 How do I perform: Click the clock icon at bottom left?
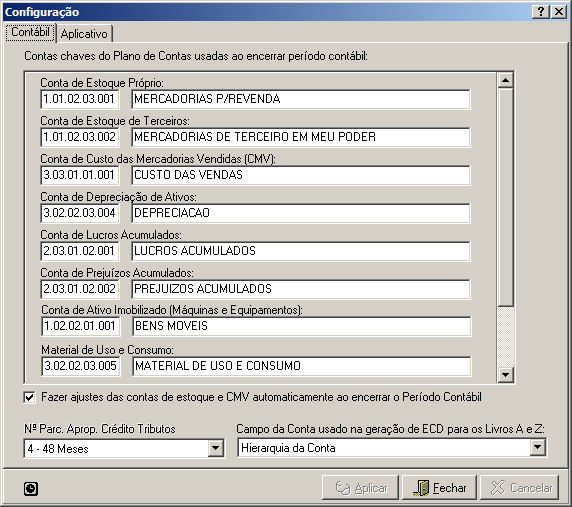[31, 489]
